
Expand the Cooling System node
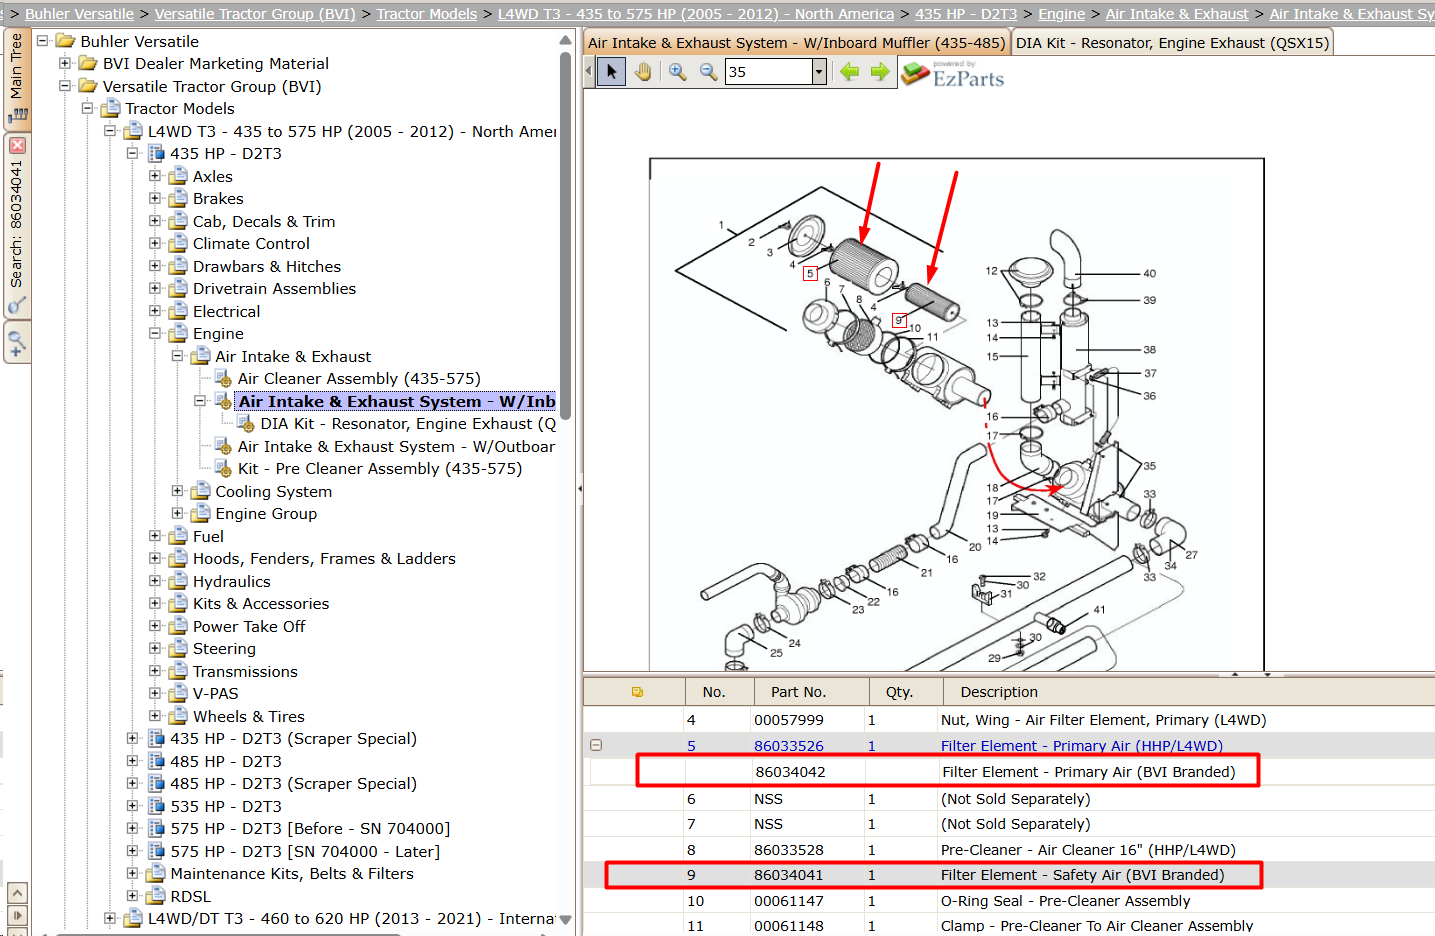point(177,491)
